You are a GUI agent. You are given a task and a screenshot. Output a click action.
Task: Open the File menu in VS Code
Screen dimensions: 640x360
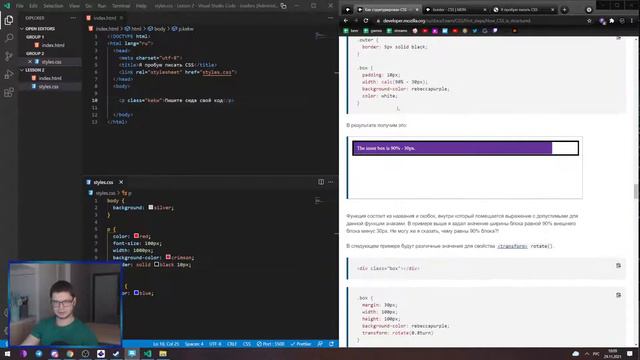[x=20, y=6]
